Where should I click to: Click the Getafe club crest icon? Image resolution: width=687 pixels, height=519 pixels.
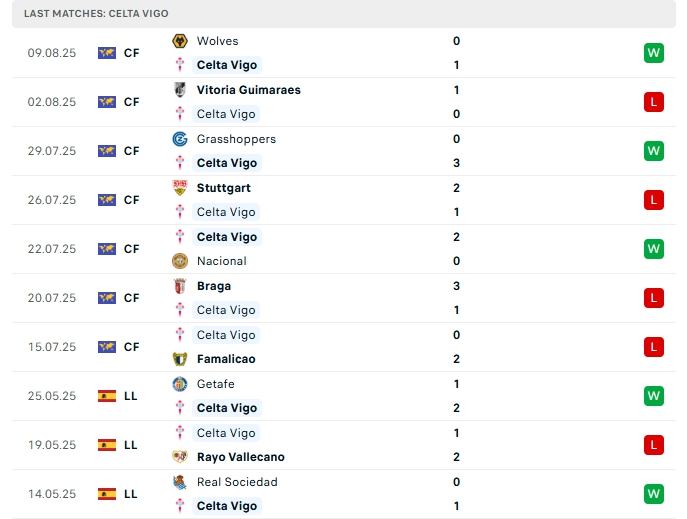pyautogui.click(x=180, y=384)
